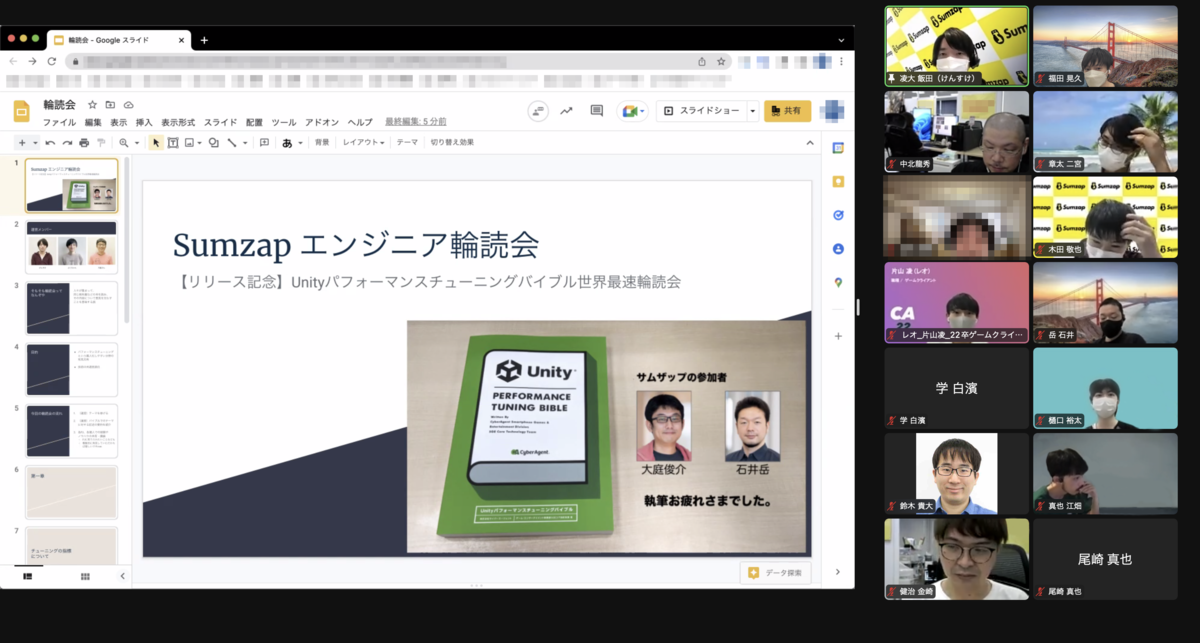Undo the last action

click(x=51, y=142)
